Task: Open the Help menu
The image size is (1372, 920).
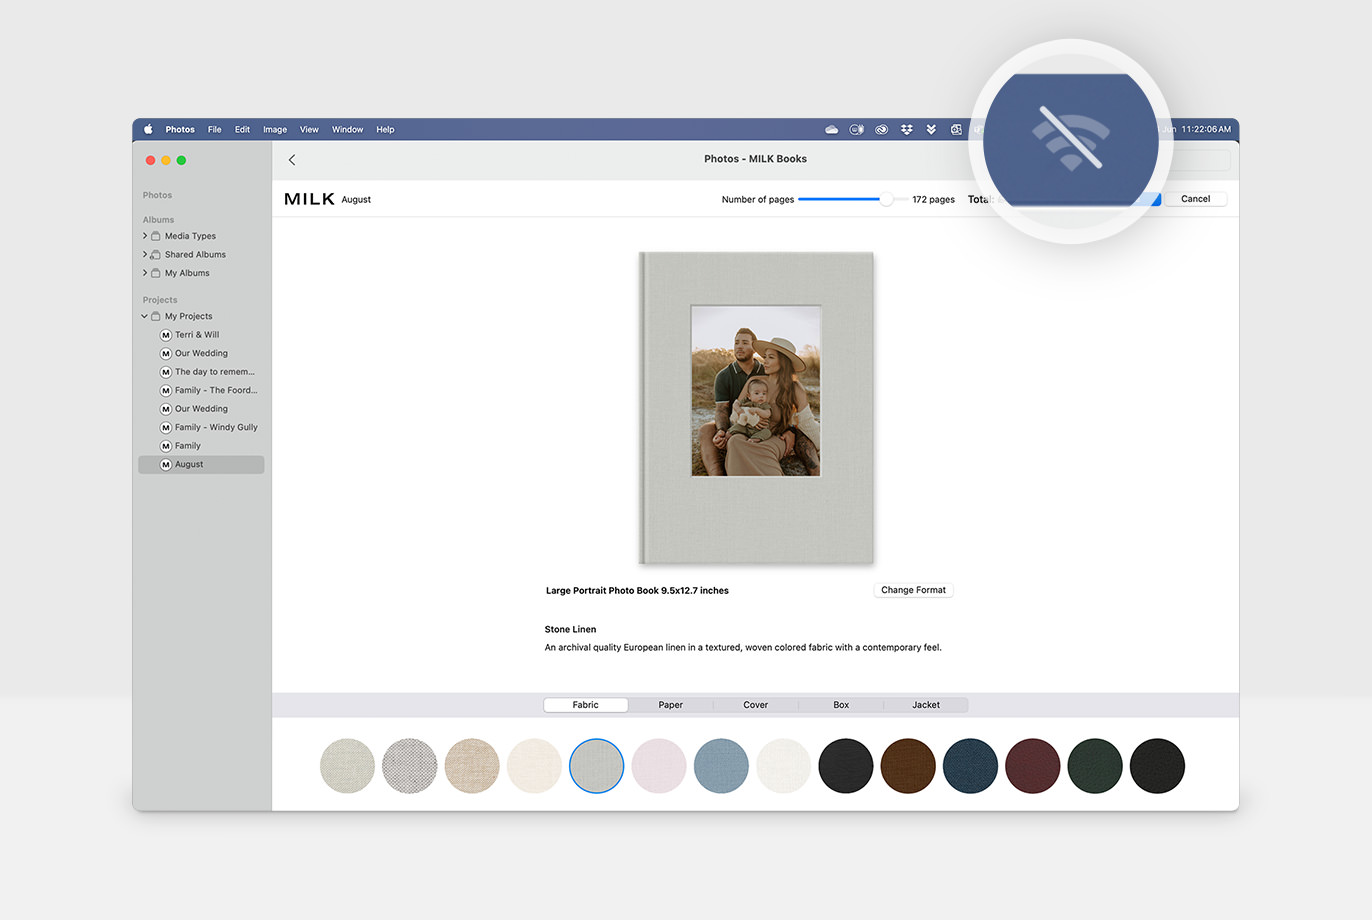Action: [x=385, y=129]
